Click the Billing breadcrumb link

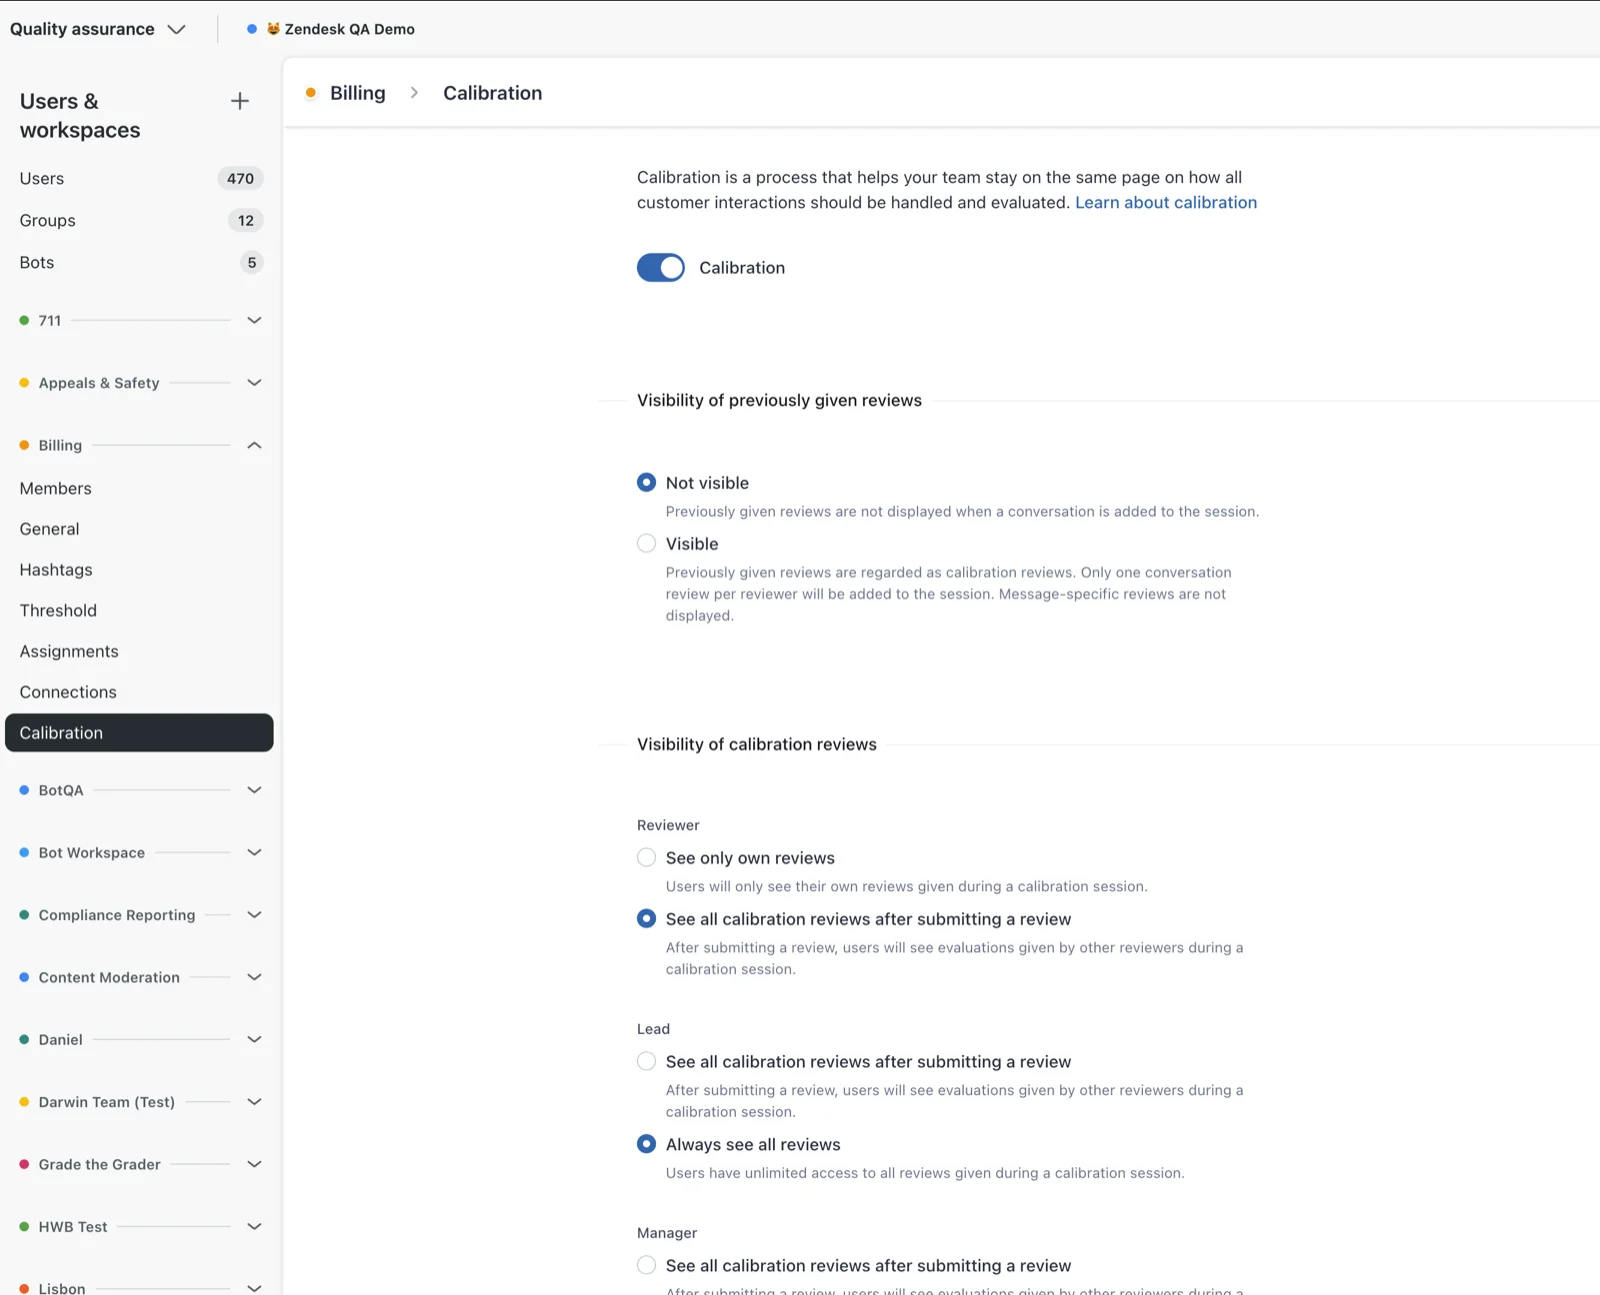[357, 93]
